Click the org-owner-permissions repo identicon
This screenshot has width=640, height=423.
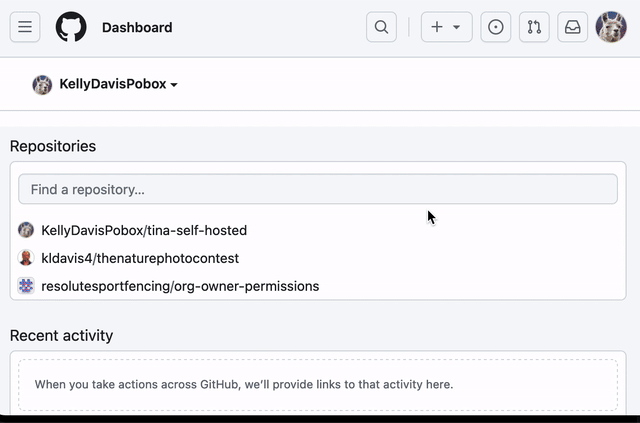coord(26,286)
